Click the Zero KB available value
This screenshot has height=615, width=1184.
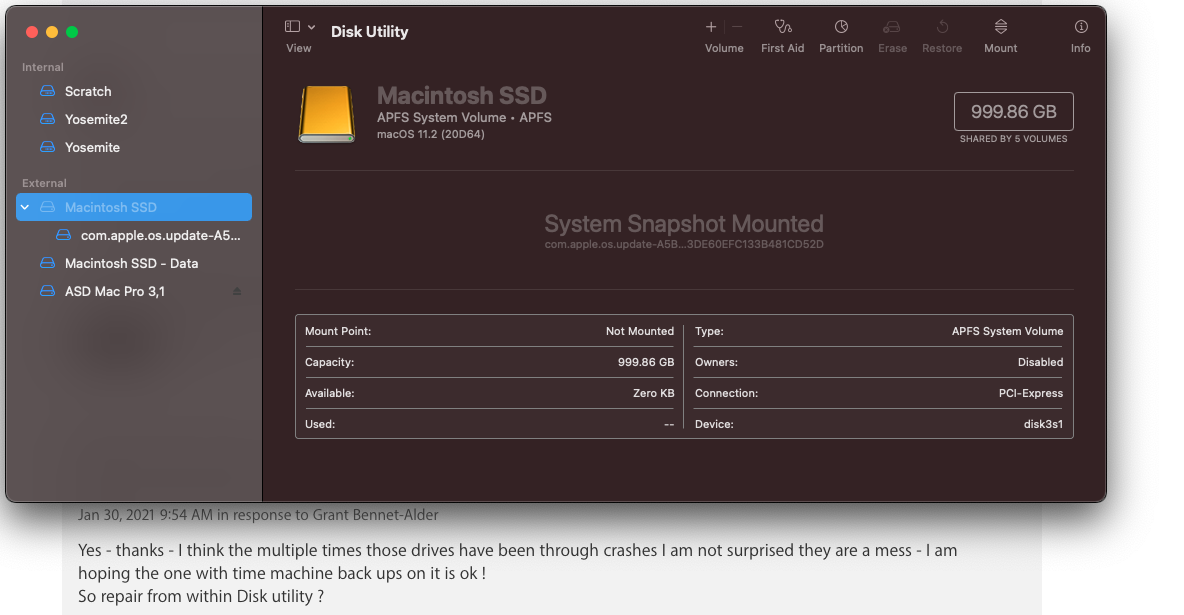click(653, 393)
